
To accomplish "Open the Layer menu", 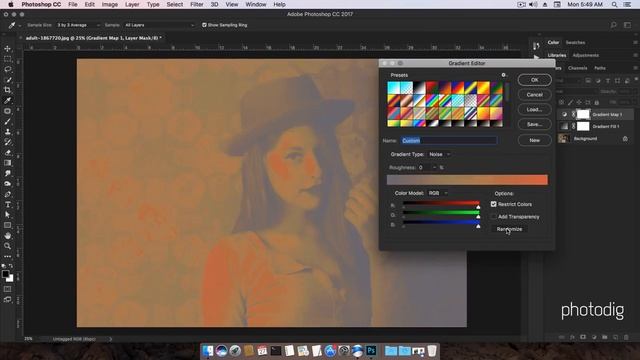I will coord(132,4).
